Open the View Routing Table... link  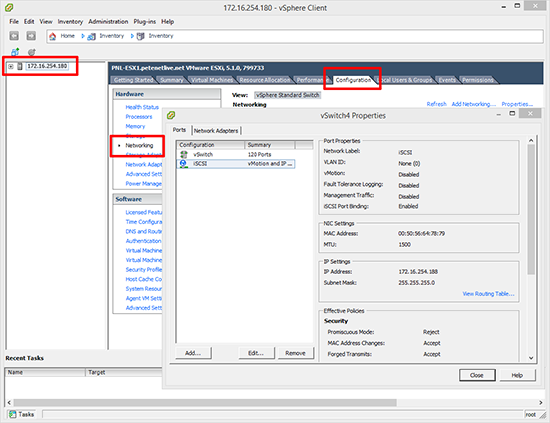tap(488, 294)
